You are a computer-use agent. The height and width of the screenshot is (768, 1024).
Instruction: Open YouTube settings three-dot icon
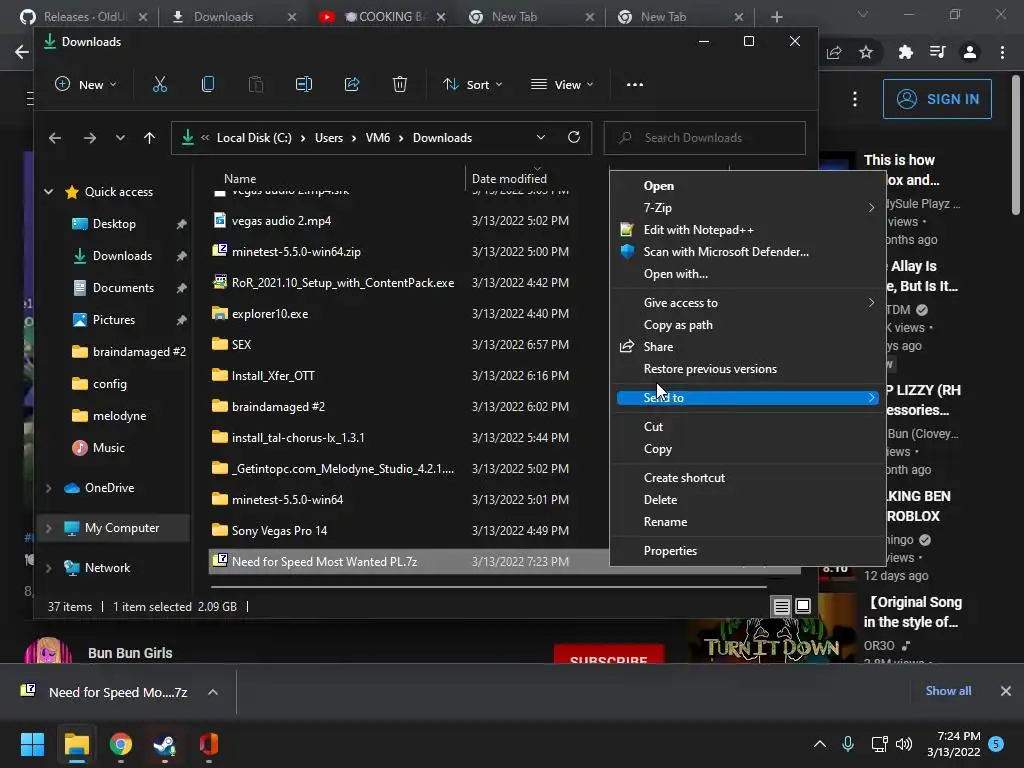(x=855, y=99)
